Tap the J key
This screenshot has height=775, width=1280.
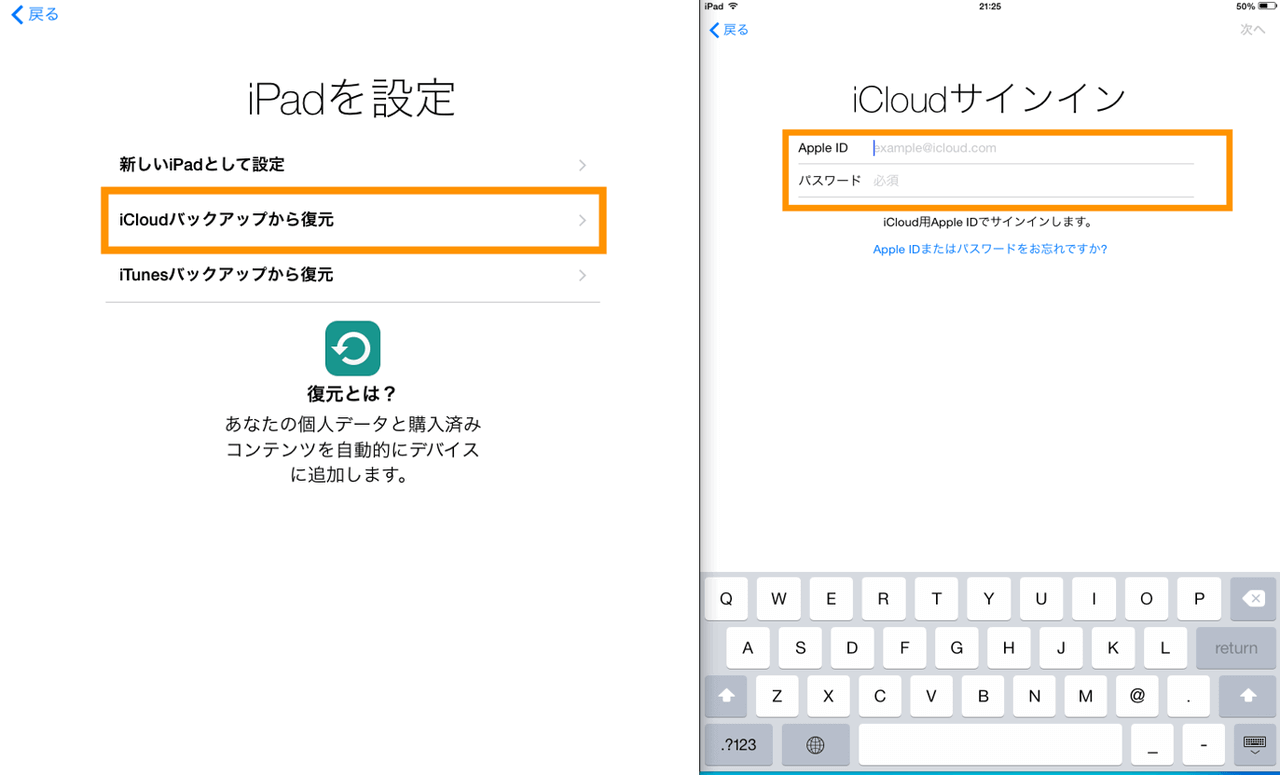pyautogui.click(x=1062, y=648)
